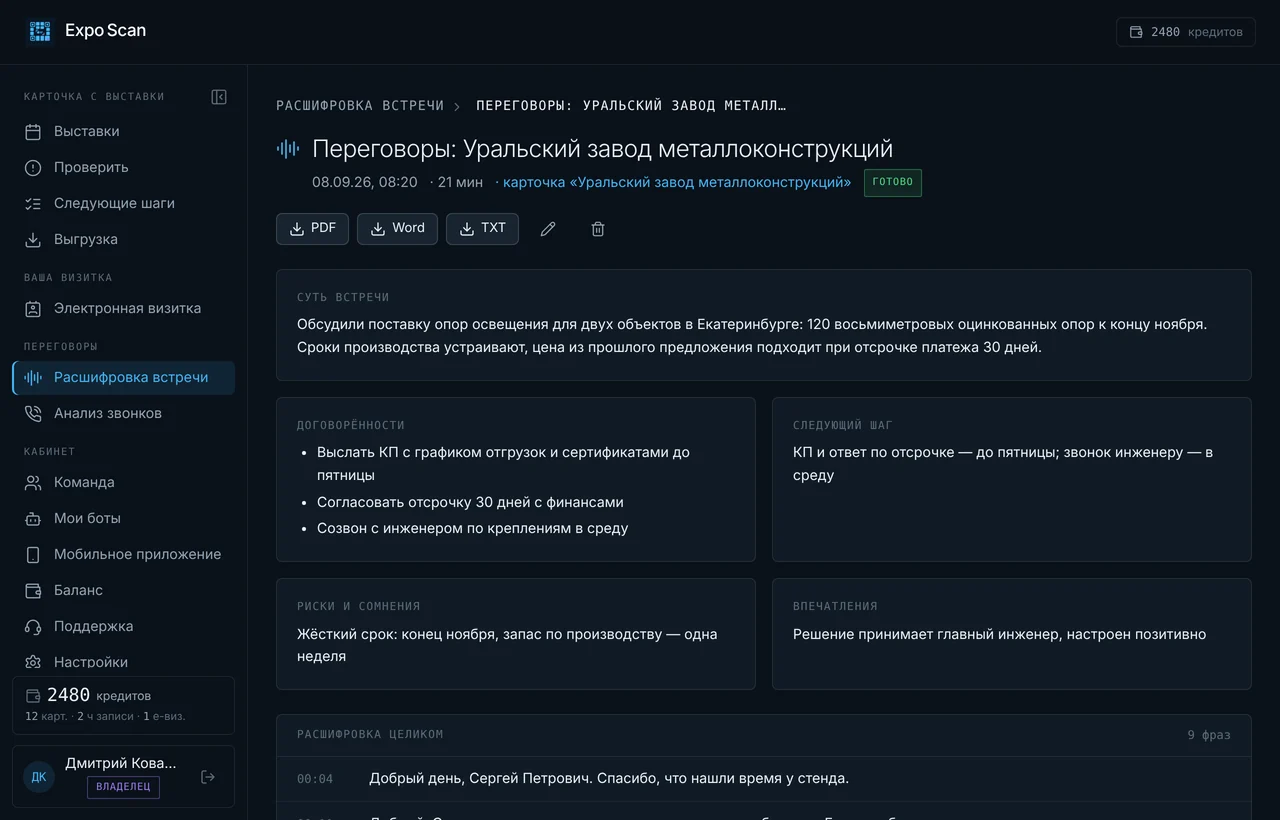The height and width of the screenshot is (820, 1280).
Task: Click the waveform icon next to the meeting title
Action: [x=288, y=149]
